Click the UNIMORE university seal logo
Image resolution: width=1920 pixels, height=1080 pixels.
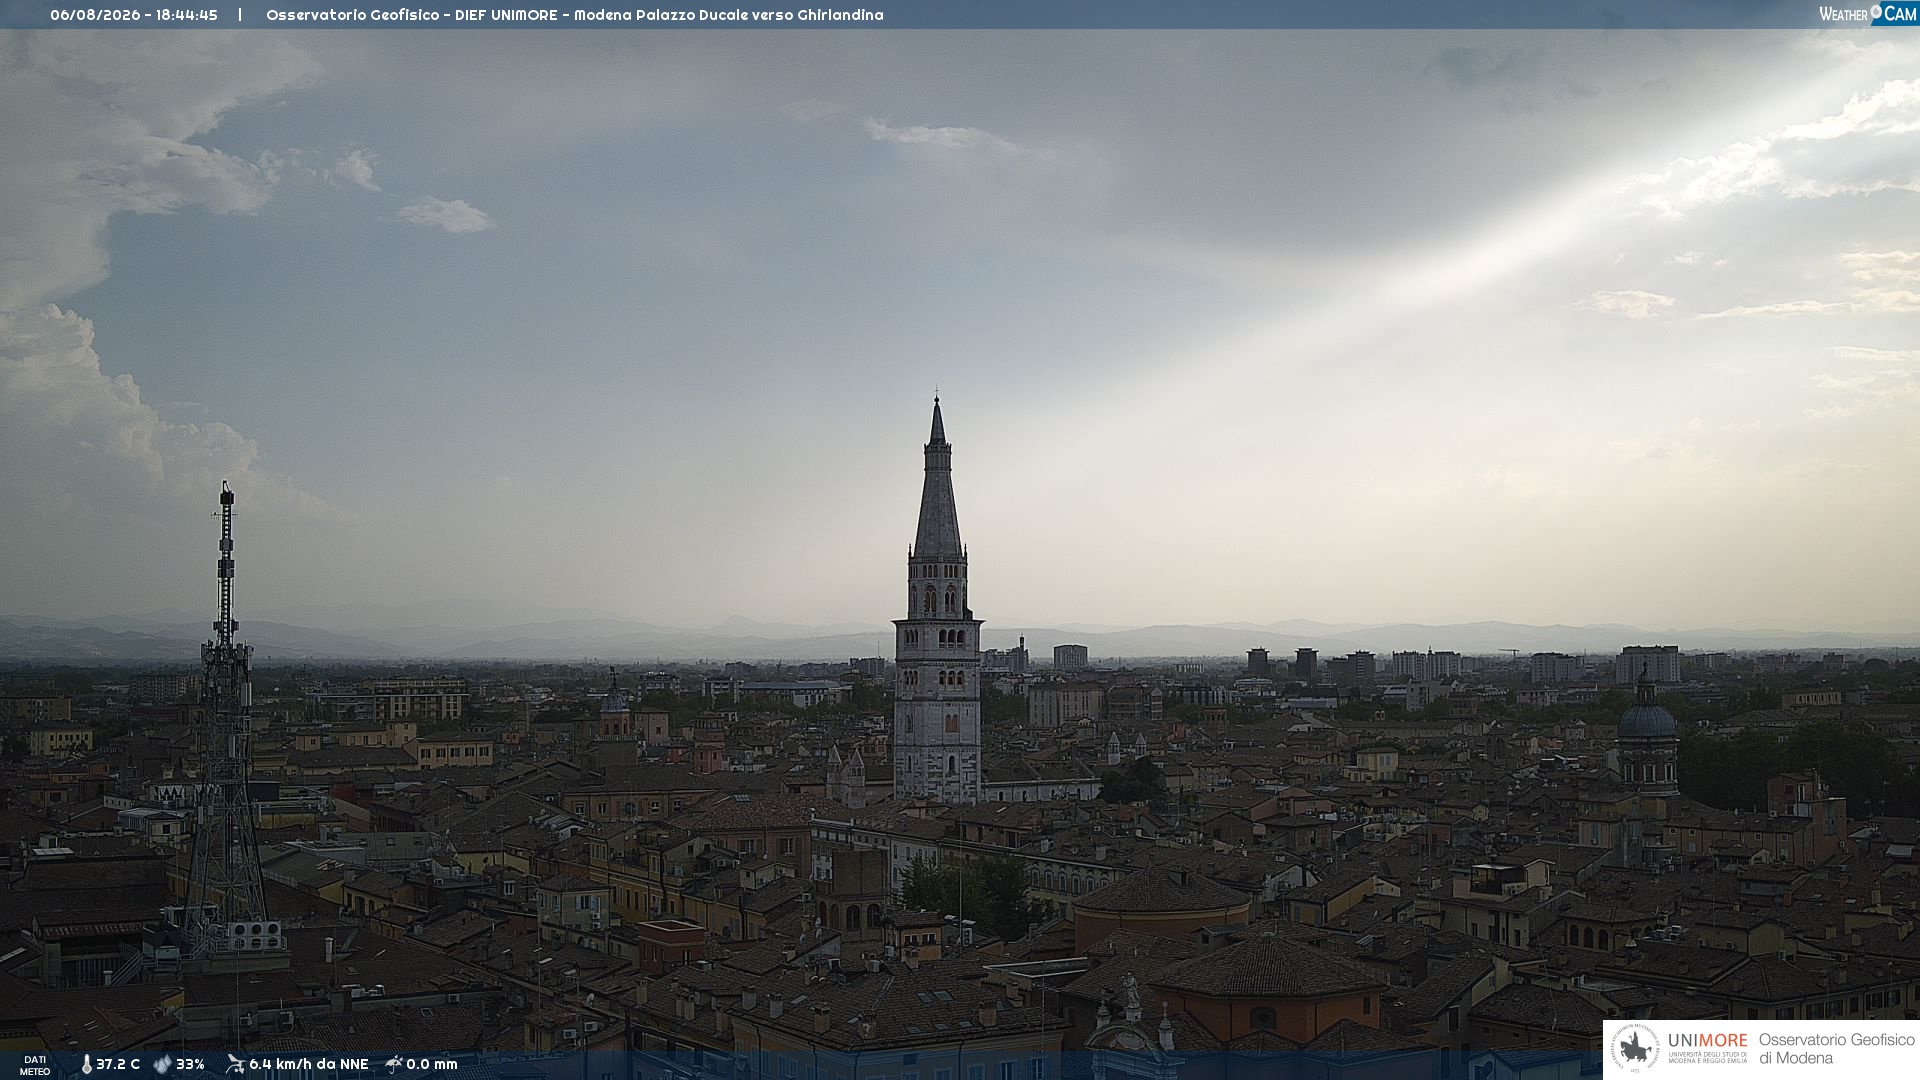[x=1635, y=1049]
